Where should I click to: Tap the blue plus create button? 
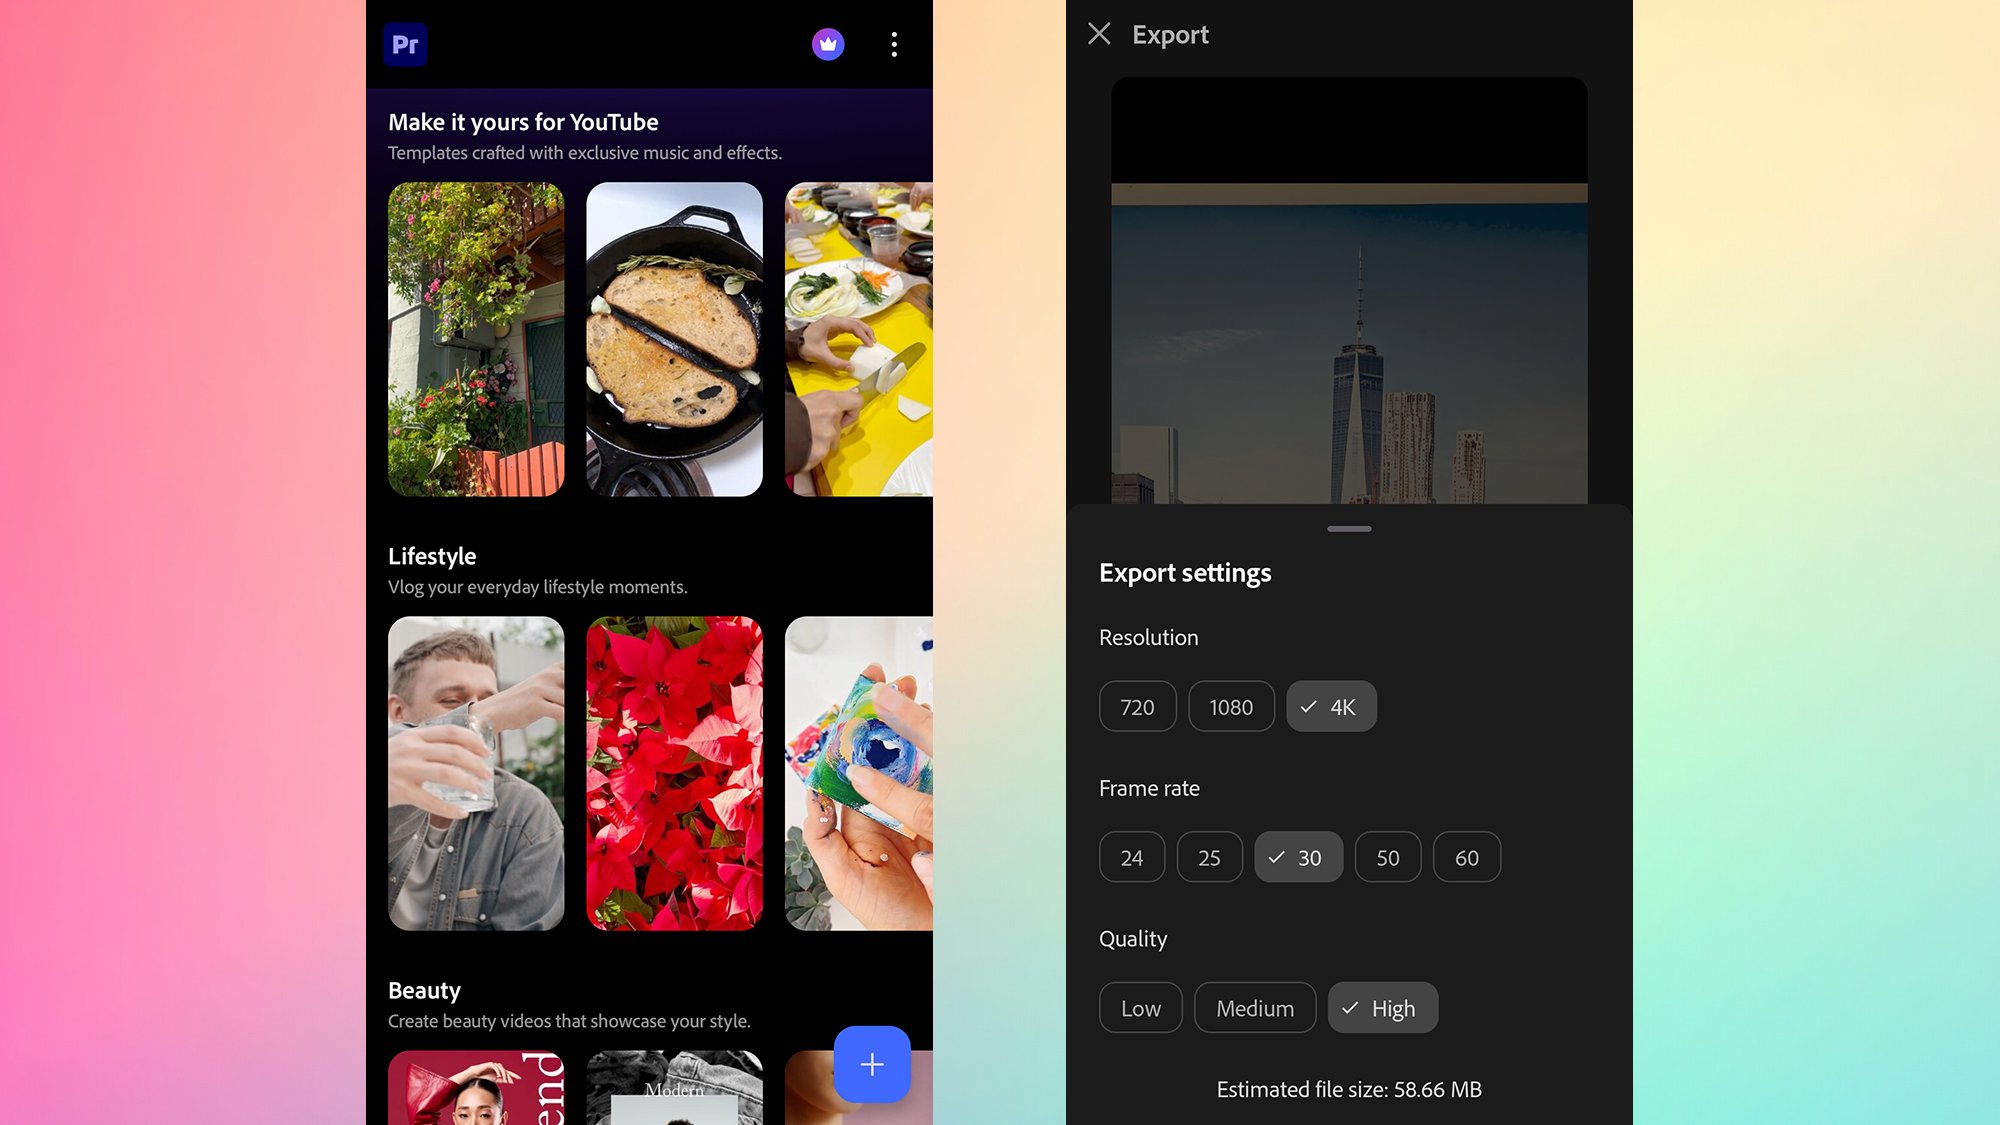click(x=872, y=1064)
